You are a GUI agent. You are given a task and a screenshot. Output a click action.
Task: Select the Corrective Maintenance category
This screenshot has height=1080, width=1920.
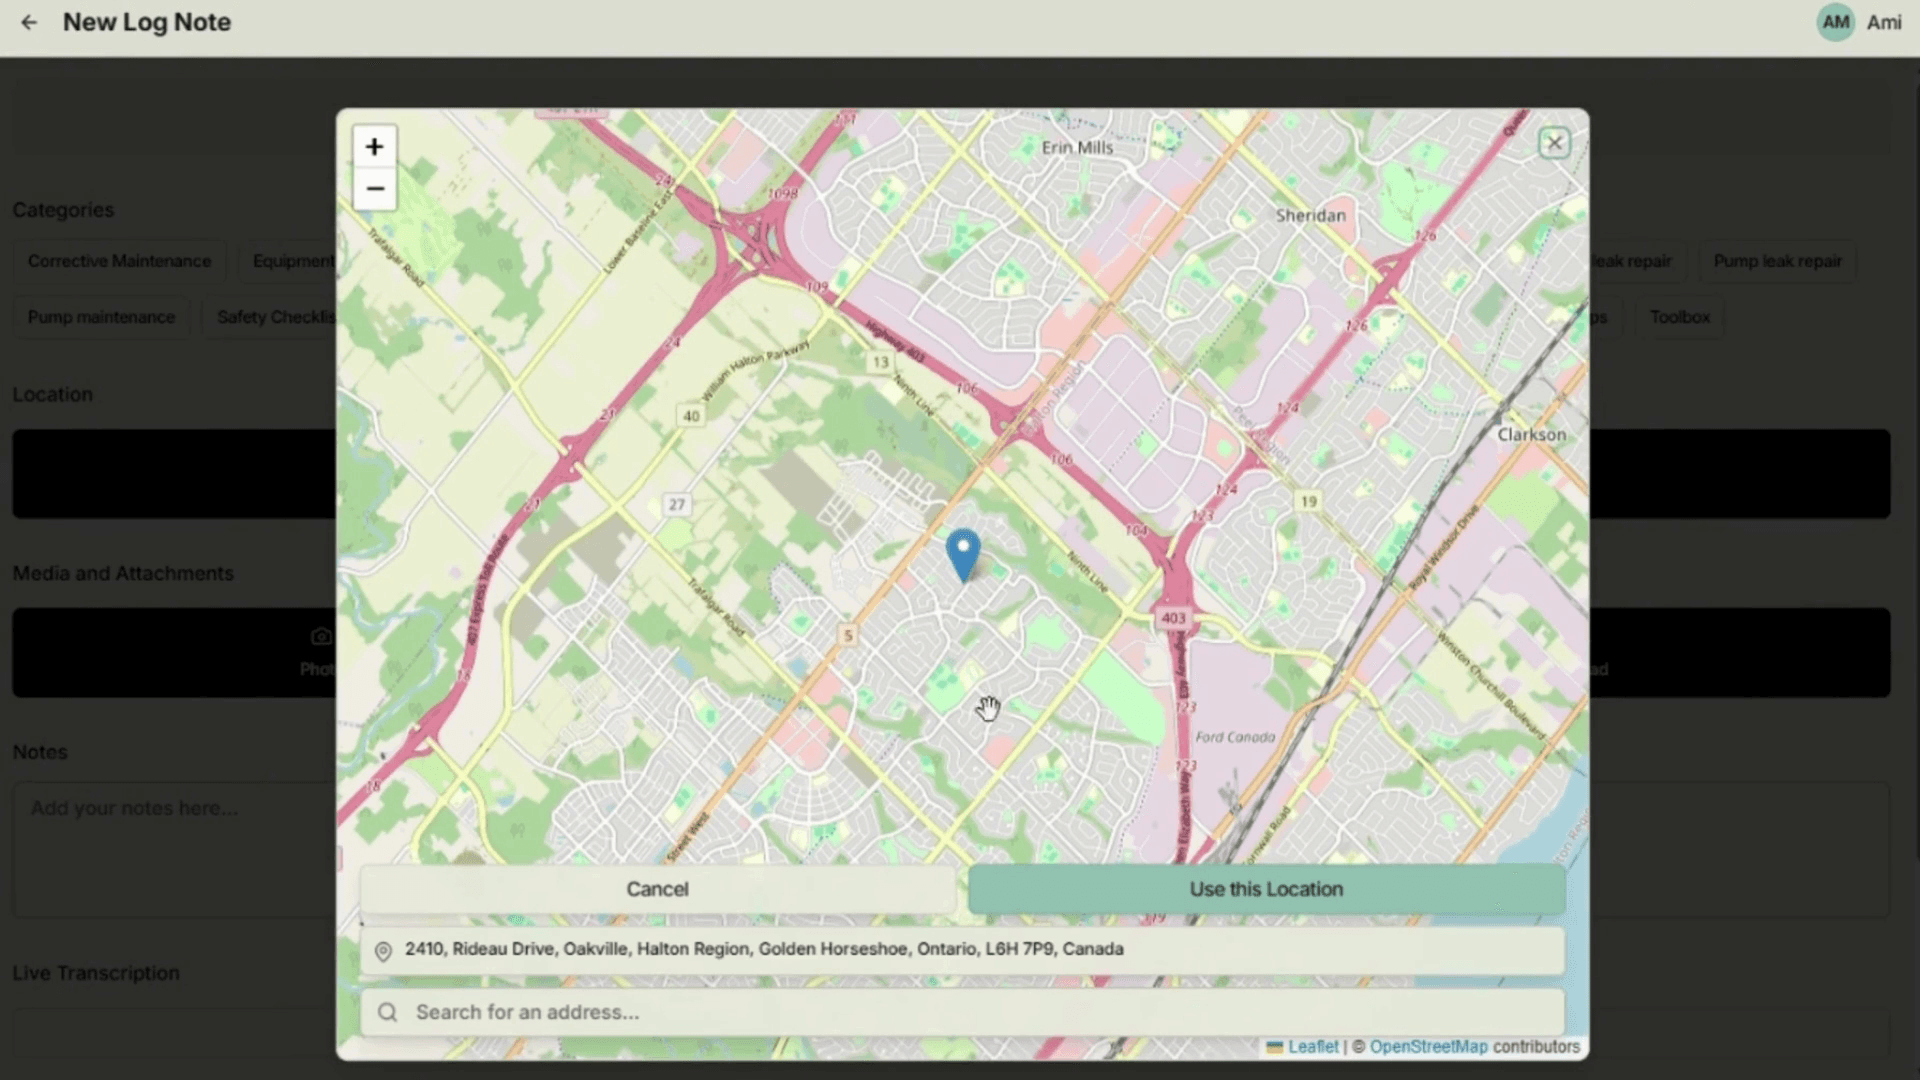[119, 261]
